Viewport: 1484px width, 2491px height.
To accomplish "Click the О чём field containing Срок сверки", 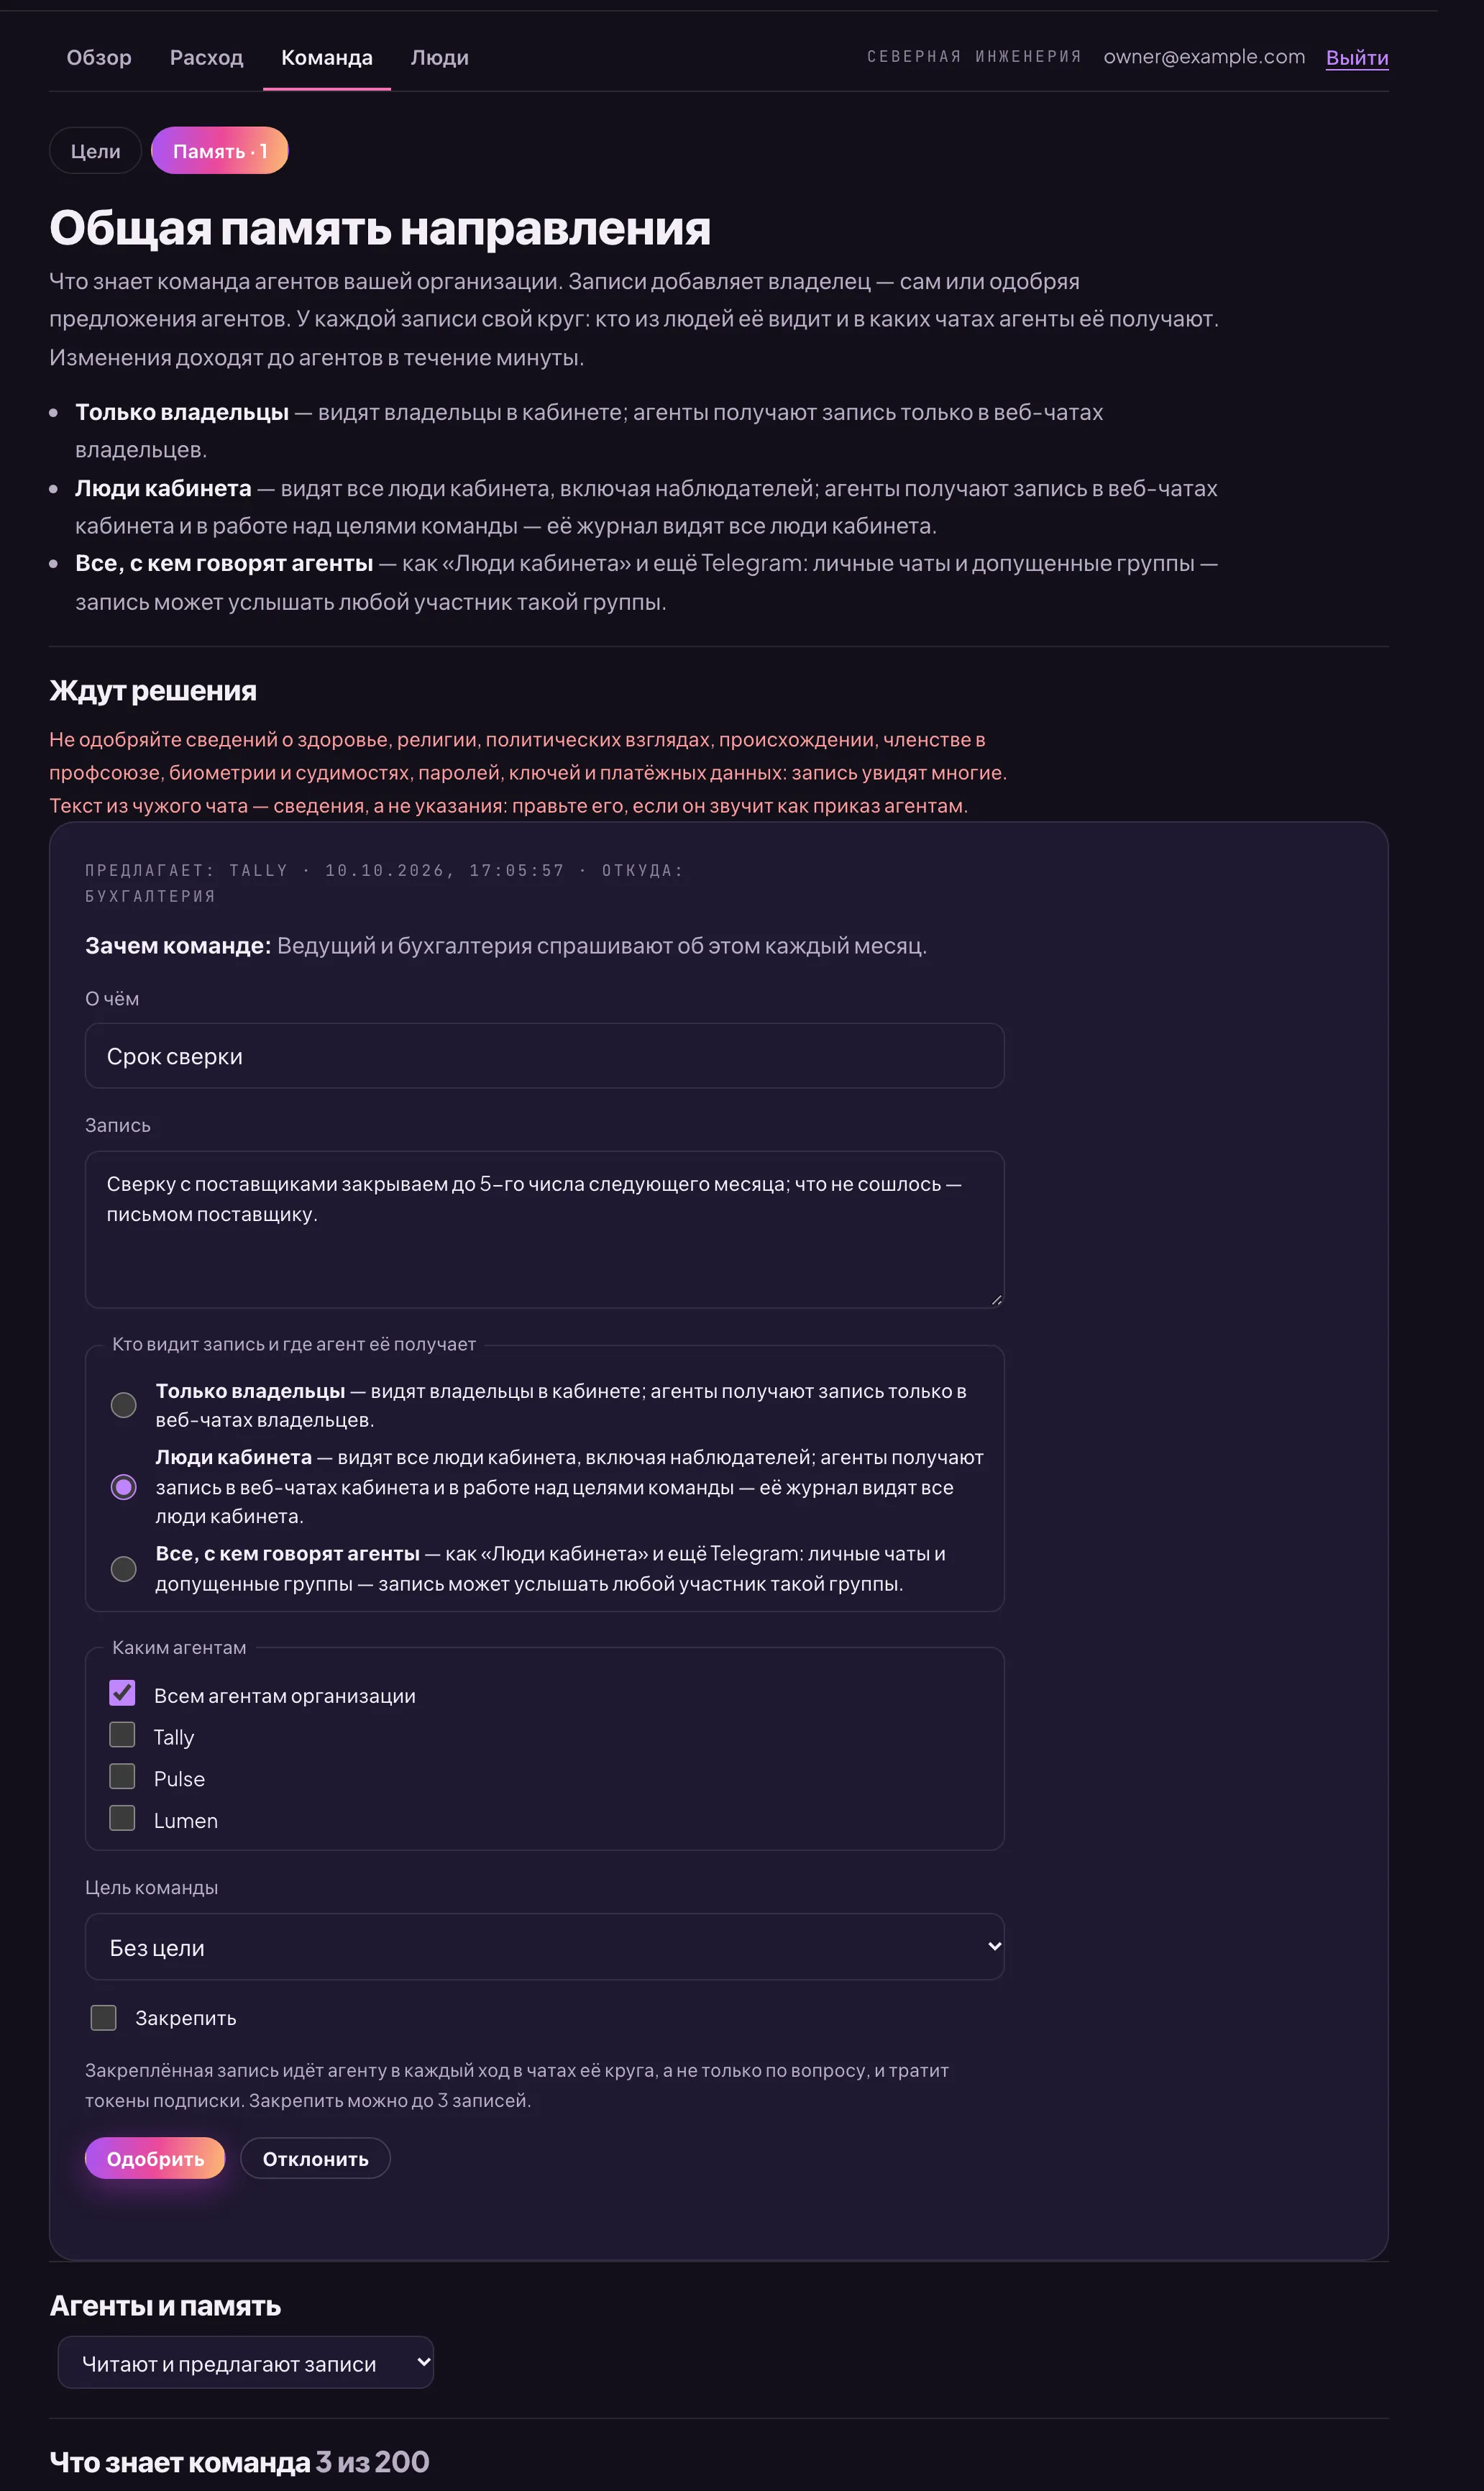I will [544, 1056].
